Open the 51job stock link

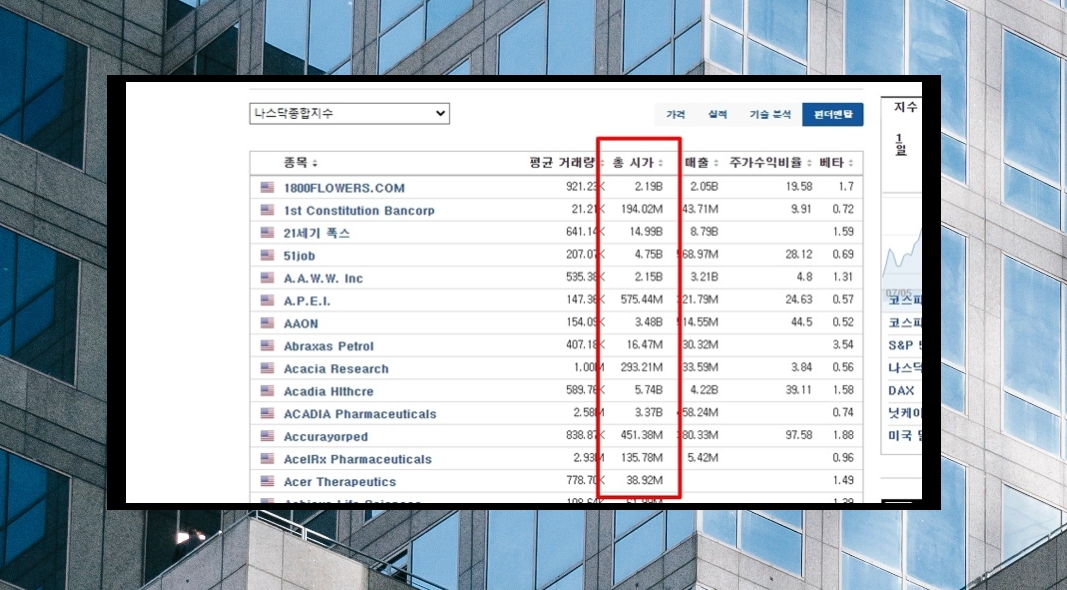pyautogui.click(x=299, y=256)
